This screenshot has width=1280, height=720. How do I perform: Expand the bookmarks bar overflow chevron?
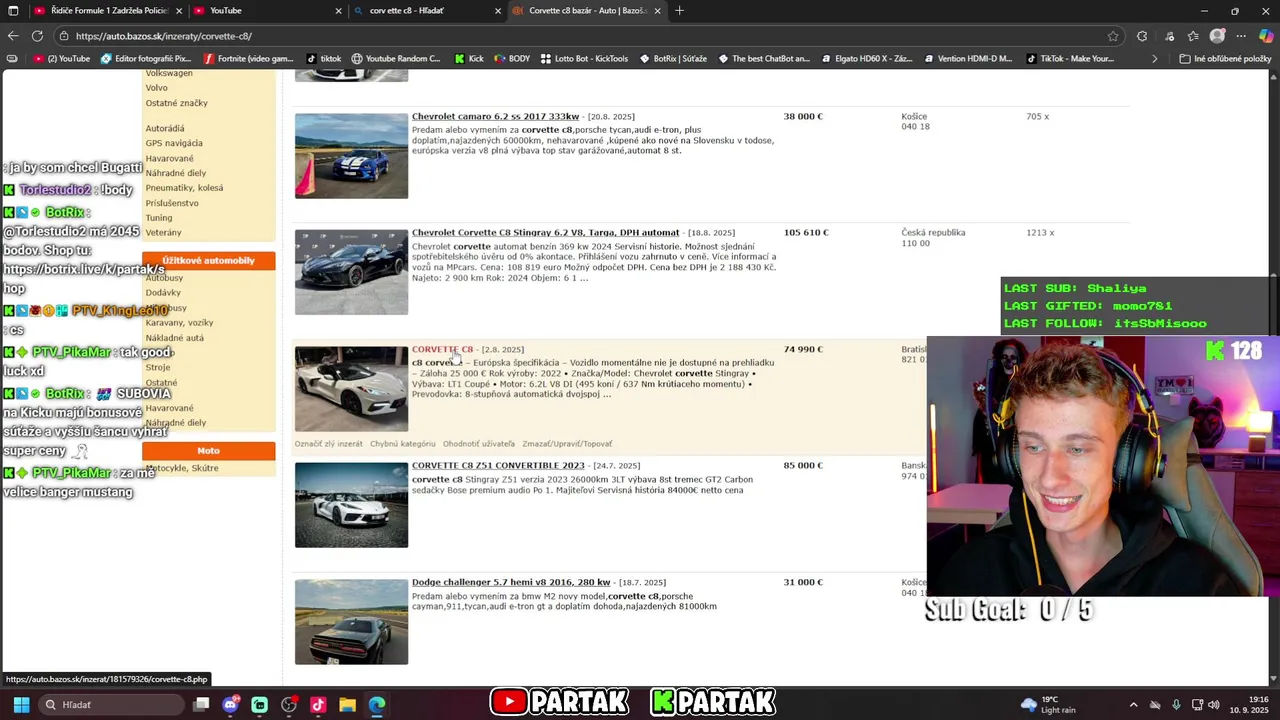(x=1154, y=59)
